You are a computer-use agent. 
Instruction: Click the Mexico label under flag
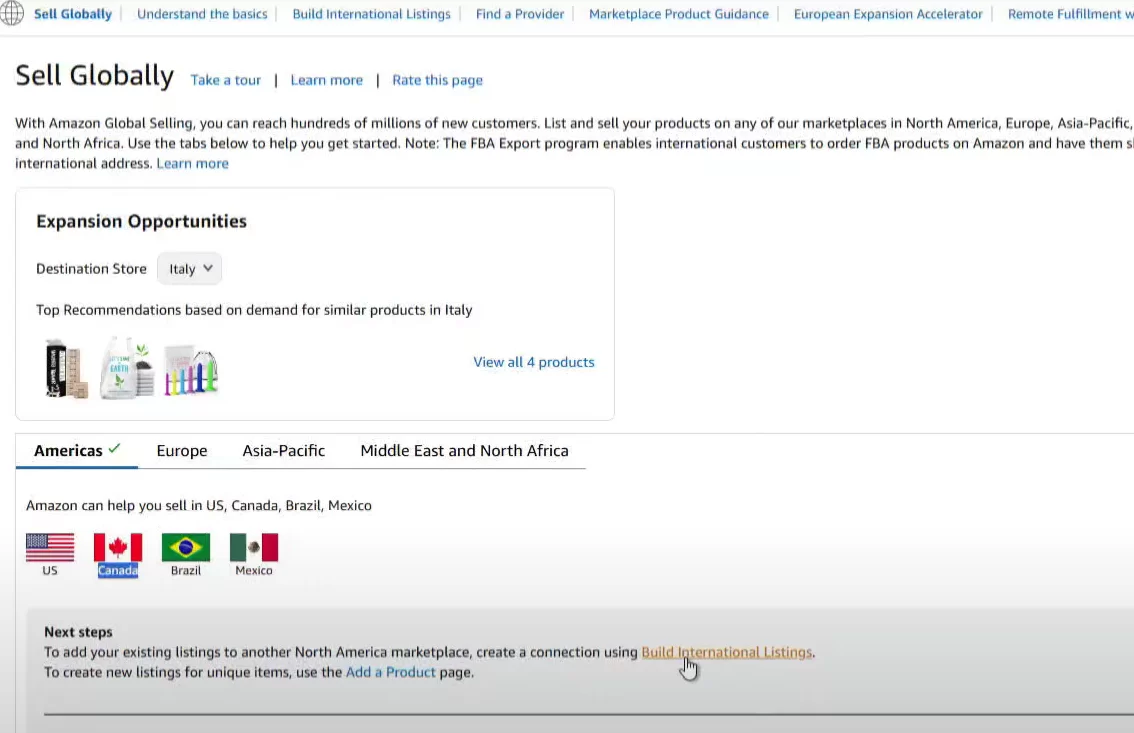(x=254, y=570)
